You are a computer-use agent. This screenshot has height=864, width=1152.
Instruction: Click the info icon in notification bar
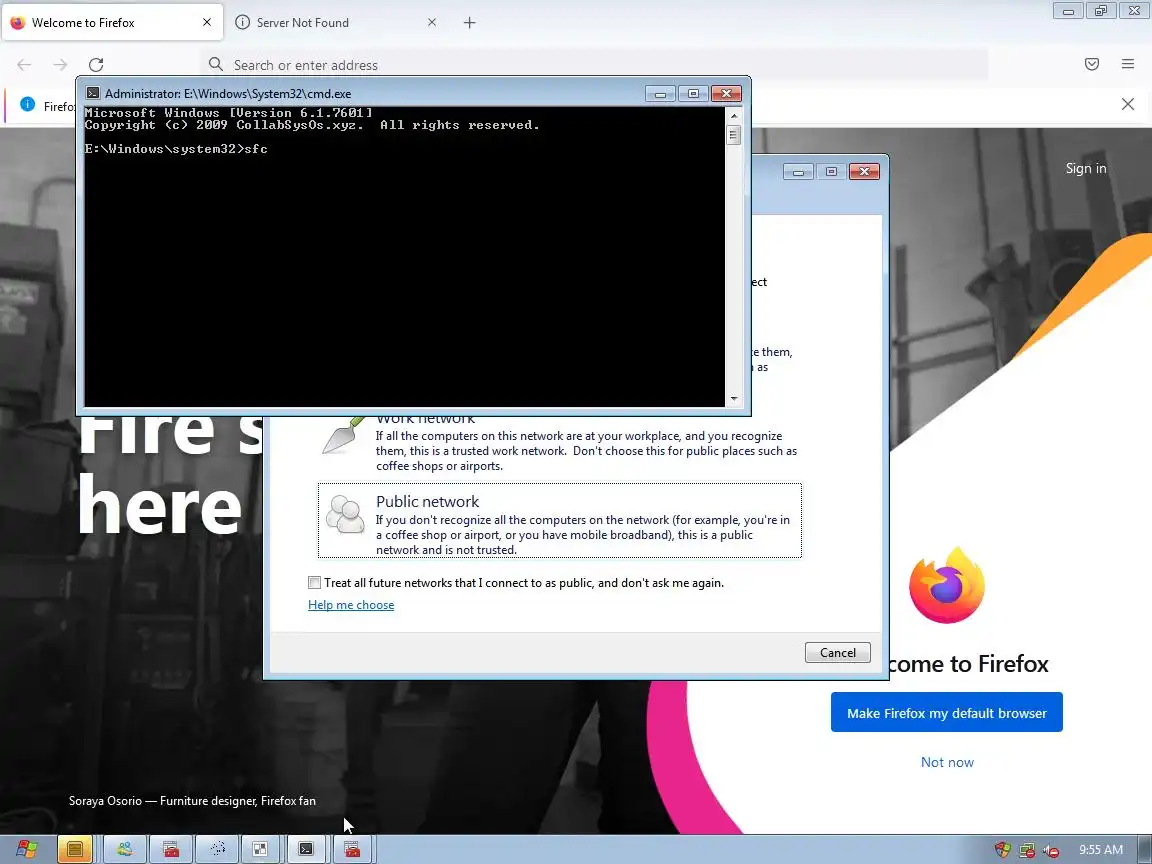pos(27,104)
